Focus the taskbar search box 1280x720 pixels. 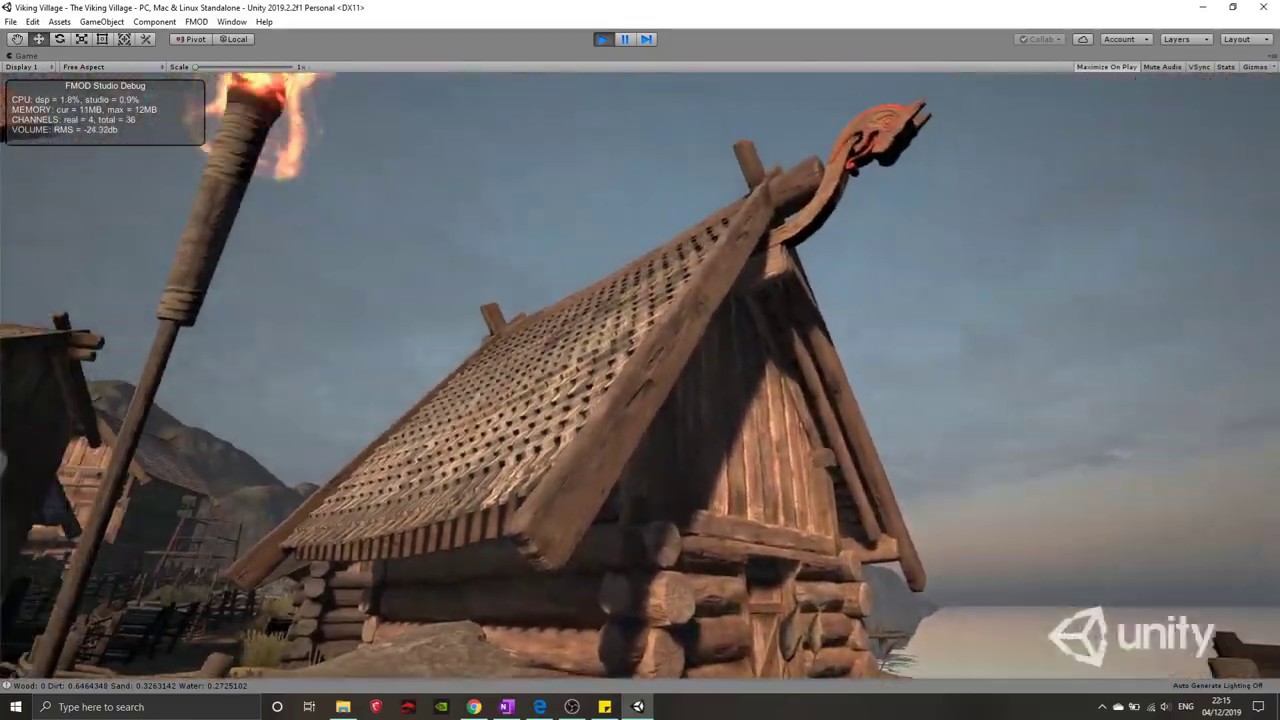(x=146, y=707)
